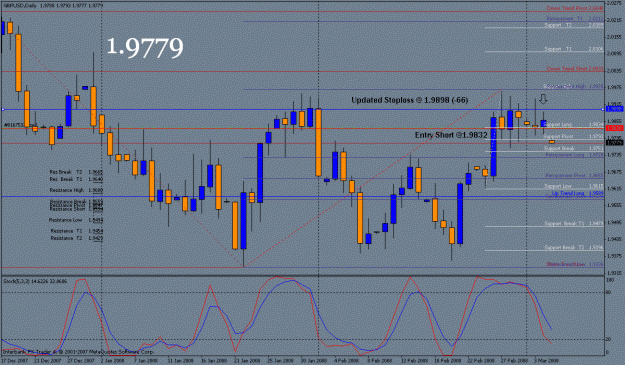Viewport: 625px width, 365px height.
Task: Click the 'Resistance T2' label
Action: tap(77, 238)
